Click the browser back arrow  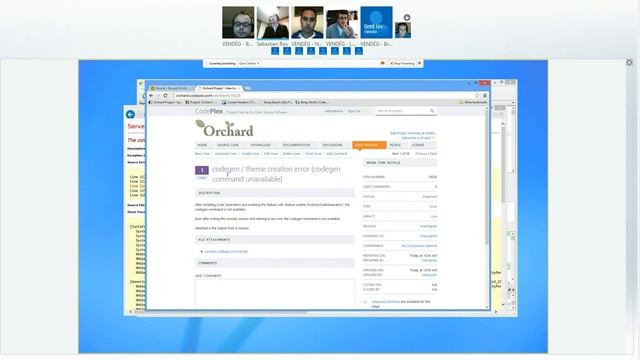[x=151, y=95]
